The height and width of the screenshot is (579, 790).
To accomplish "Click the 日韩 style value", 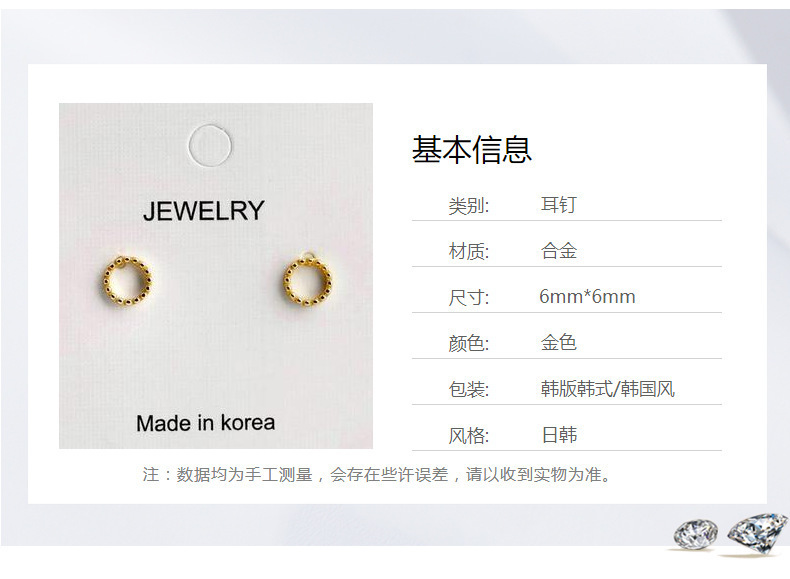I will (559, 435).
